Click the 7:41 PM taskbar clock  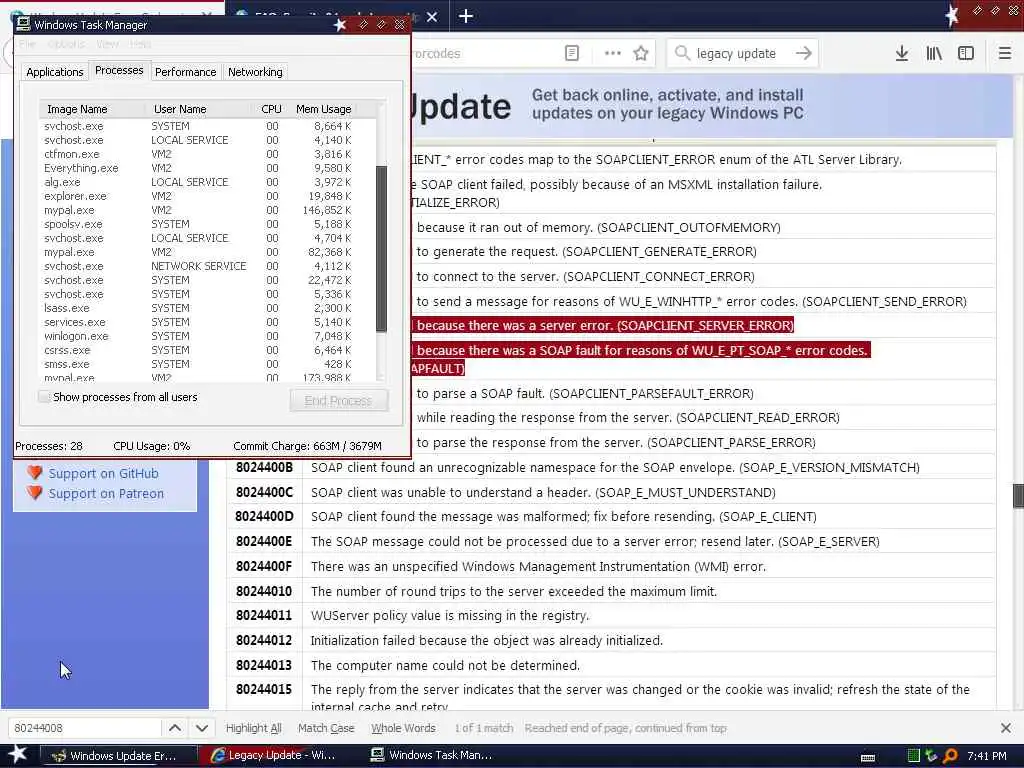(987, 756)
